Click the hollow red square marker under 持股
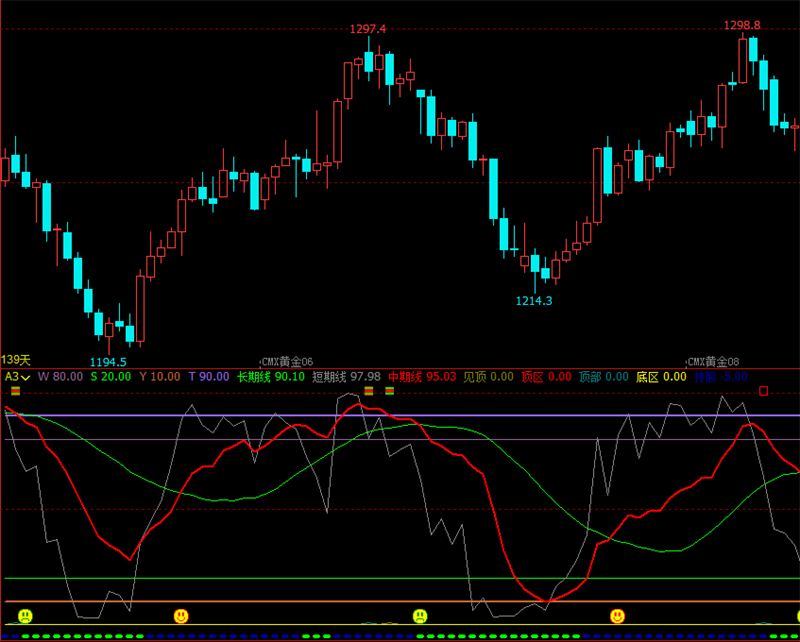Screen dimensions: 800x642 click(763, 391)
